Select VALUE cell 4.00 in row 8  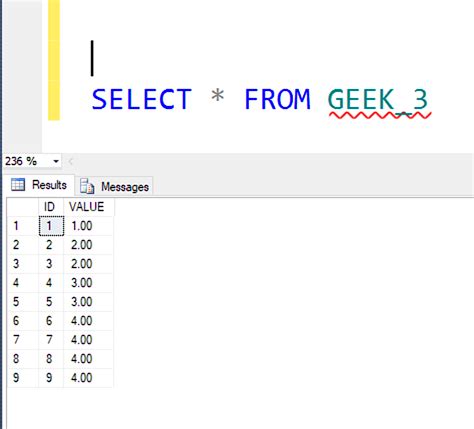click(88, 359)
